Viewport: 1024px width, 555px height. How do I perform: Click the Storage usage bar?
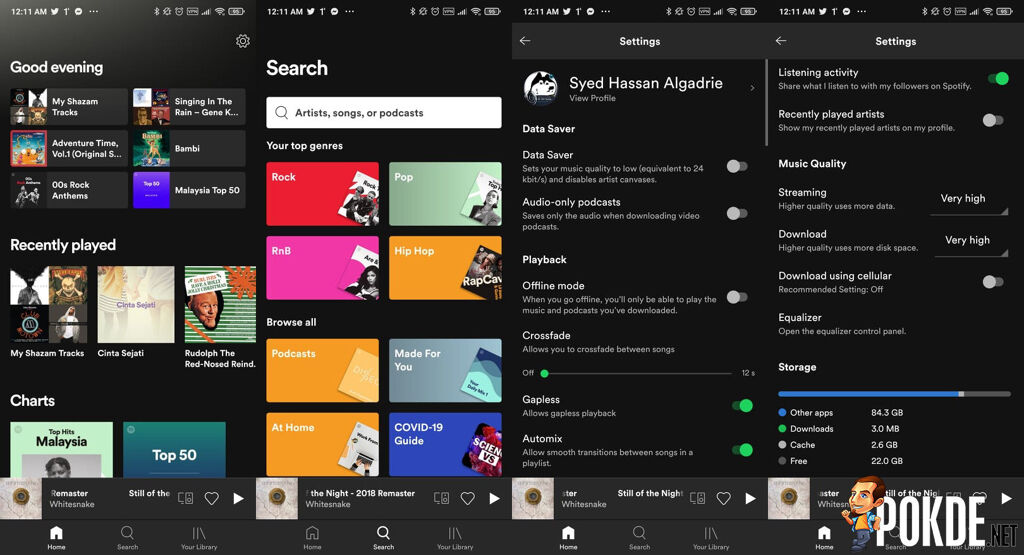894,394
